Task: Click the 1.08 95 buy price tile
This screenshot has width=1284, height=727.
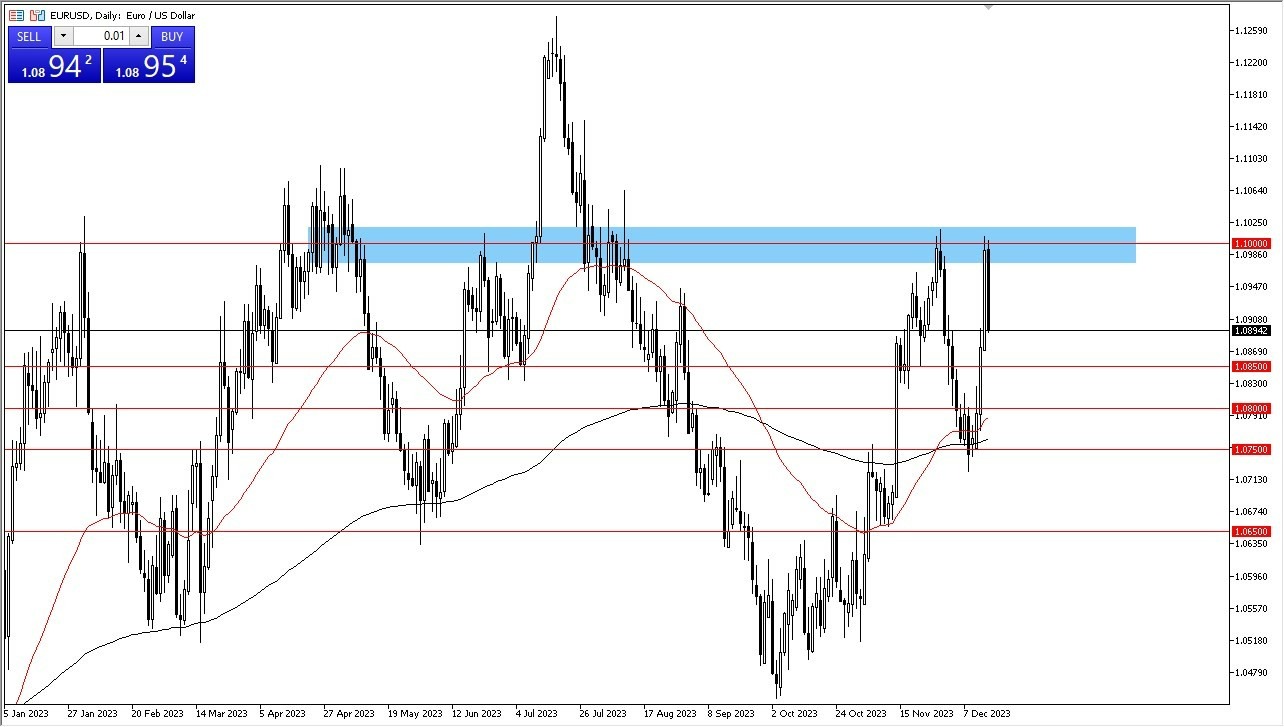Action: [149, 65]
